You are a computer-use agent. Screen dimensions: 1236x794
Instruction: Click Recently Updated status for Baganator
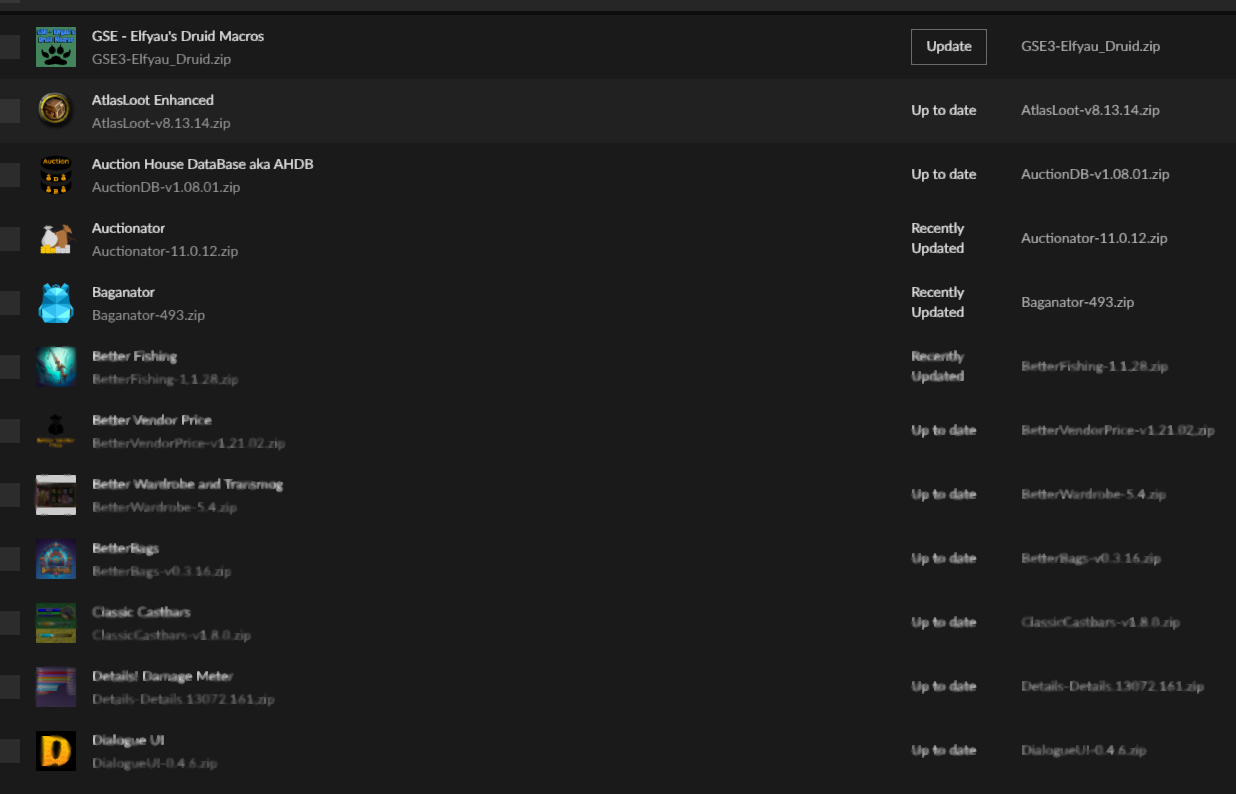[938, 302]
